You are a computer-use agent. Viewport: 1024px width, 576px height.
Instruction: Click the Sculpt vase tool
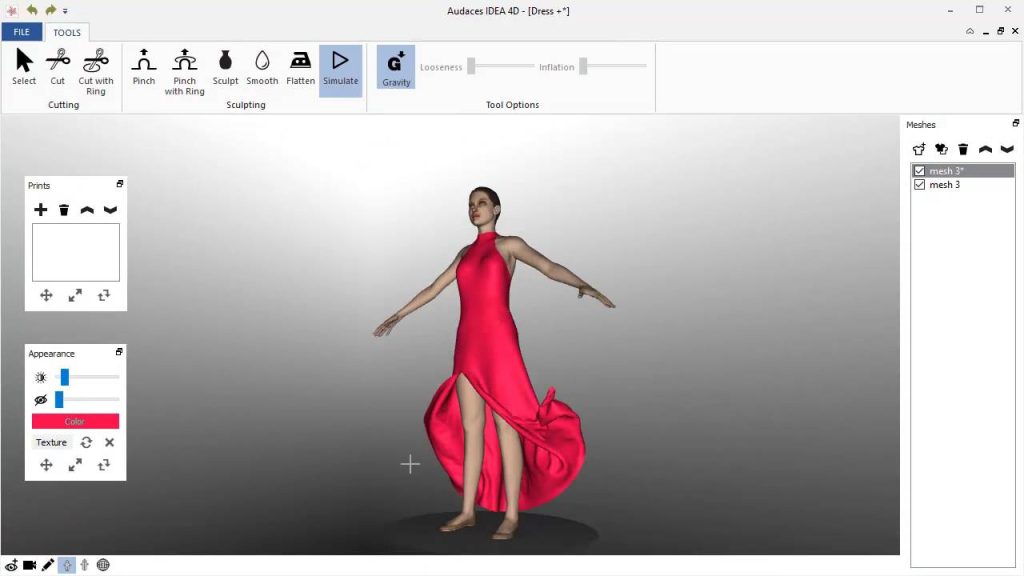coord(225,68)
